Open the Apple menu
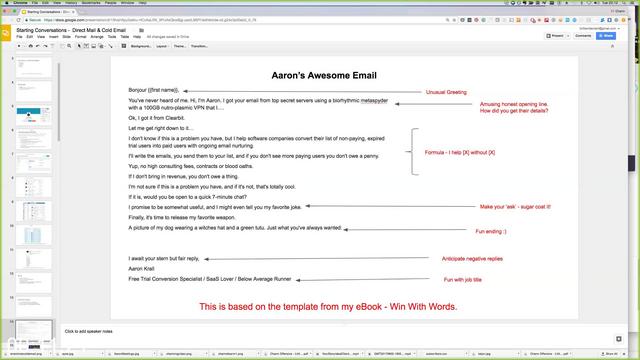The width and height of the screenshot is (640, 360). tap(7, 2)
